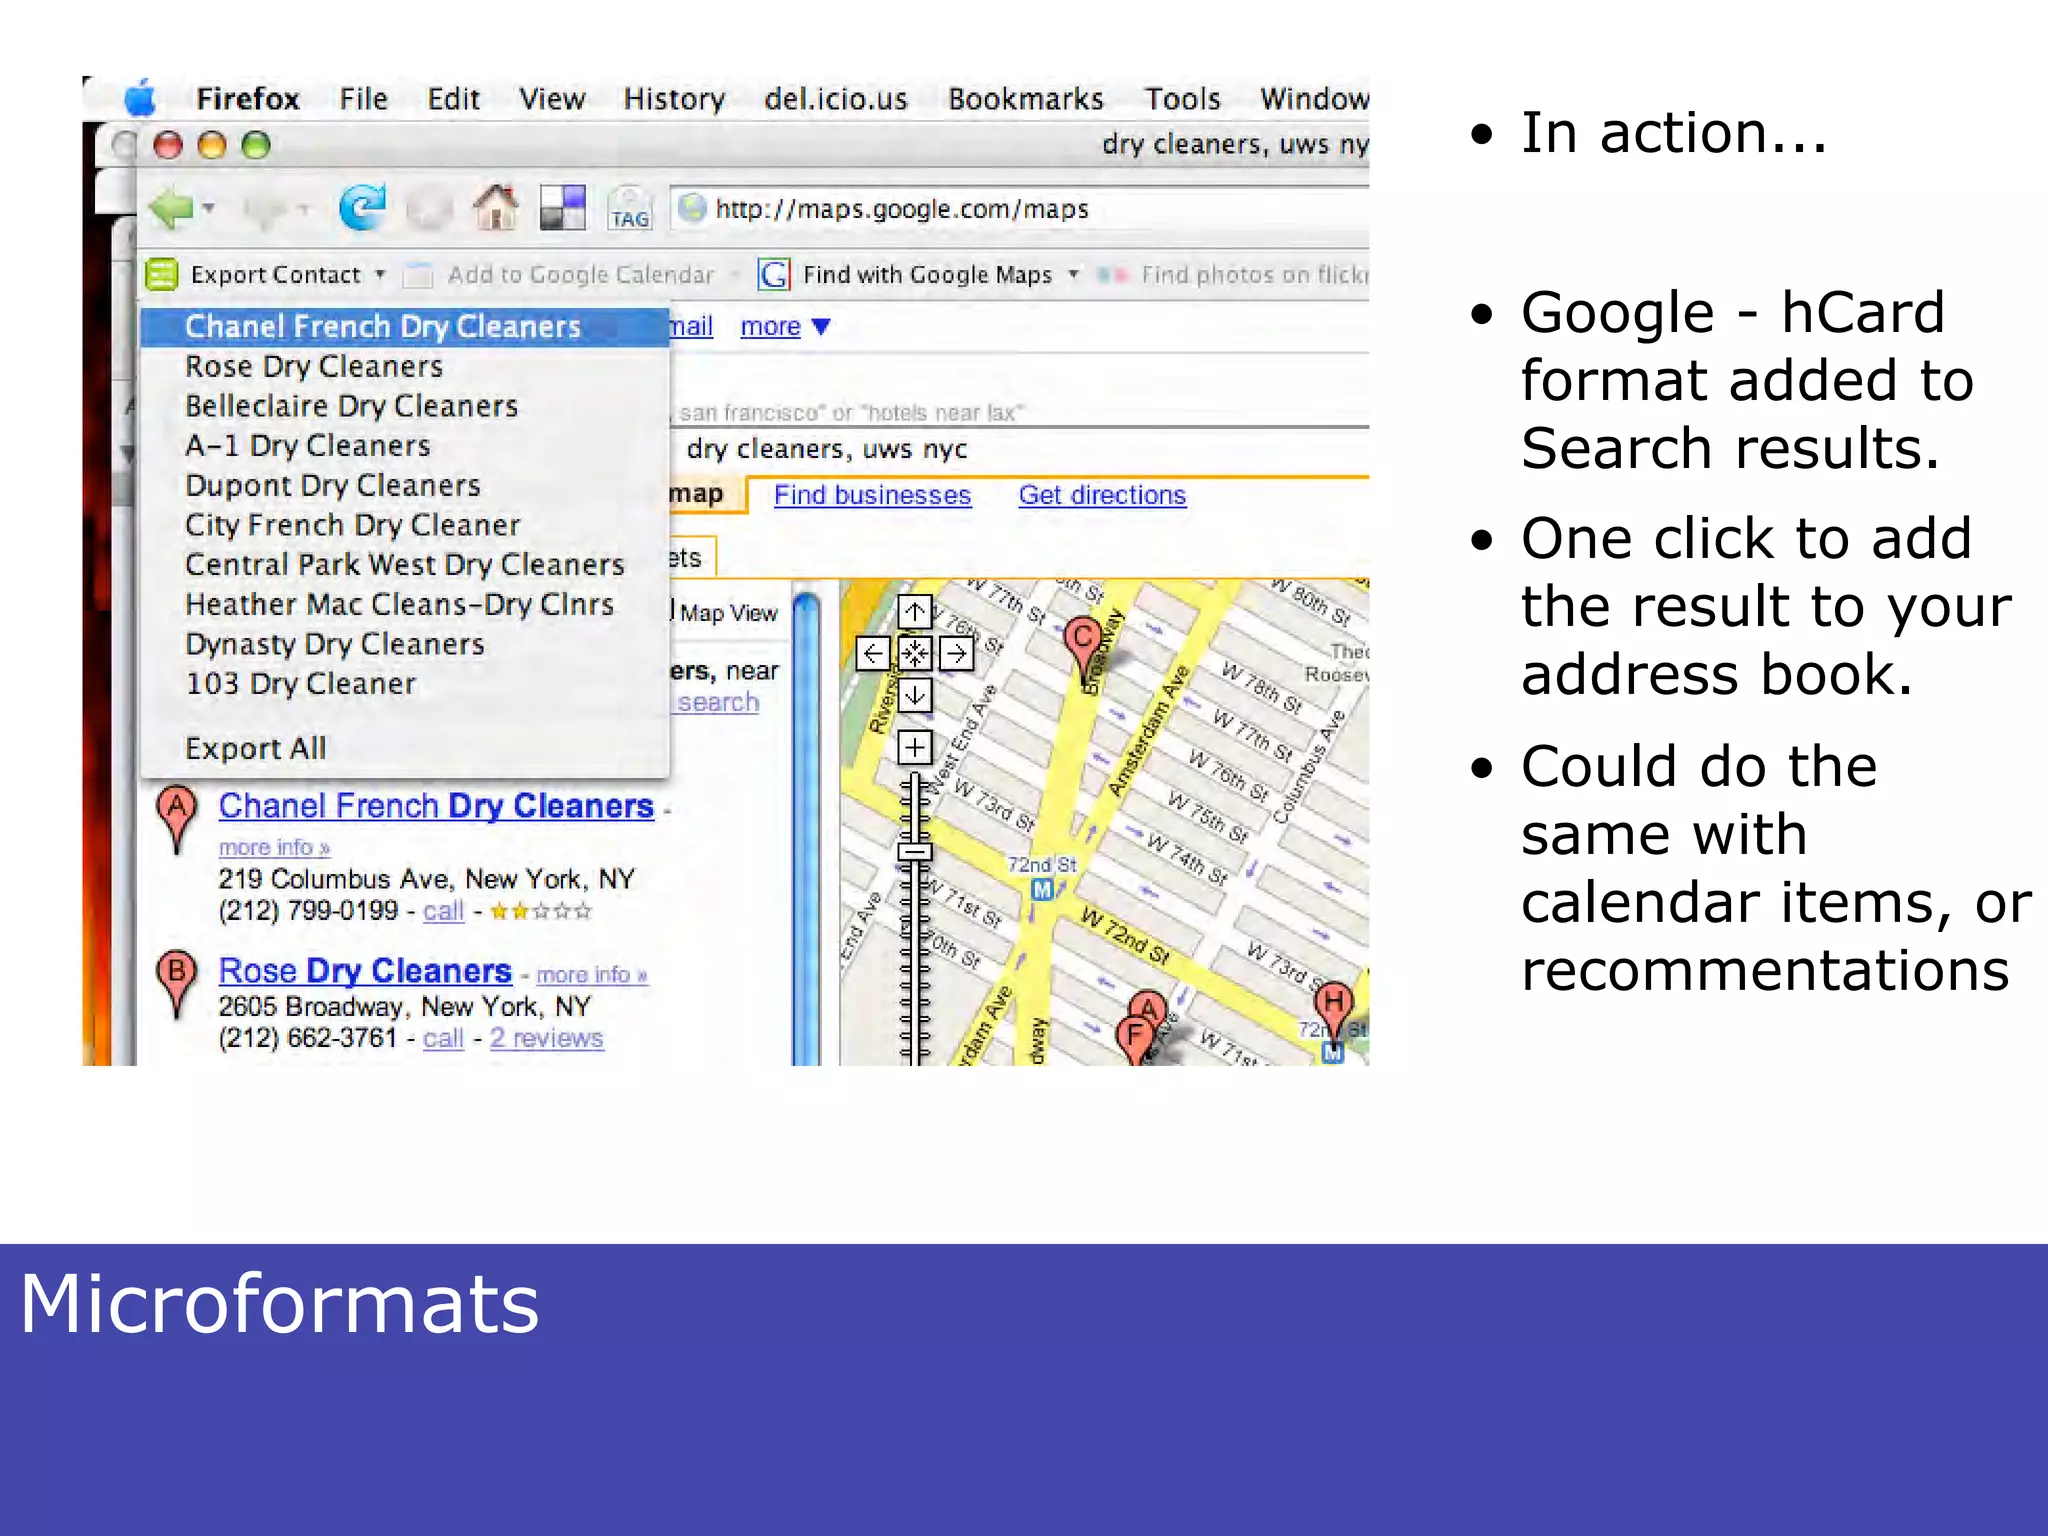The width and height of the screenshot is (2048, 1536).
Task: Reload the page with the blue refresh icon
Action: coord(362,208)
